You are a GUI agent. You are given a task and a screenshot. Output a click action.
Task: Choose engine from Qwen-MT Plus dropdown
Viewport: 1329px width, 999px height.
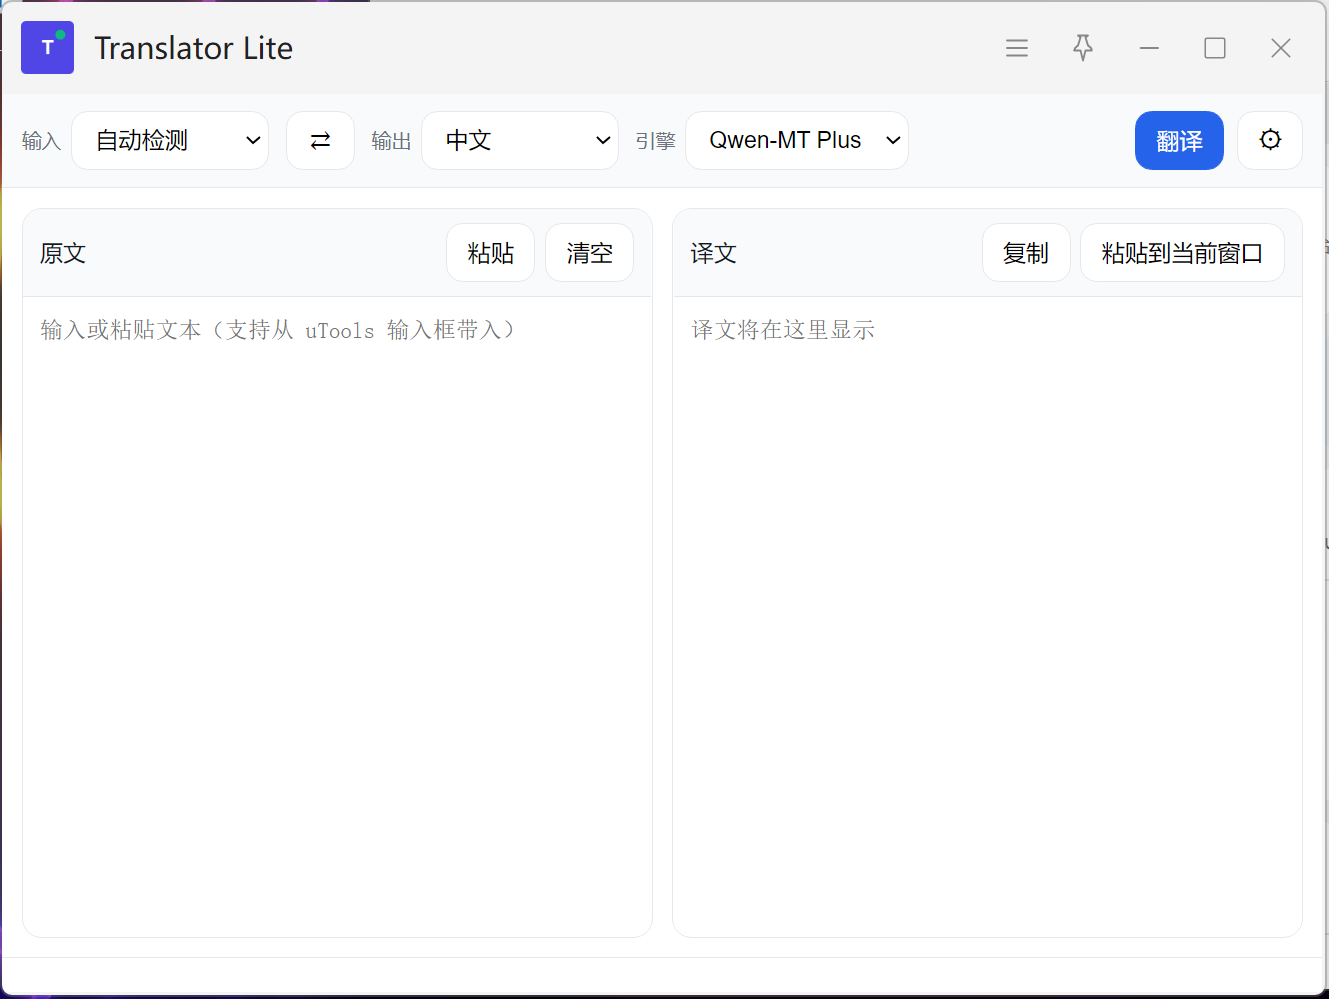pyautogui.click(x=796, y=141)
